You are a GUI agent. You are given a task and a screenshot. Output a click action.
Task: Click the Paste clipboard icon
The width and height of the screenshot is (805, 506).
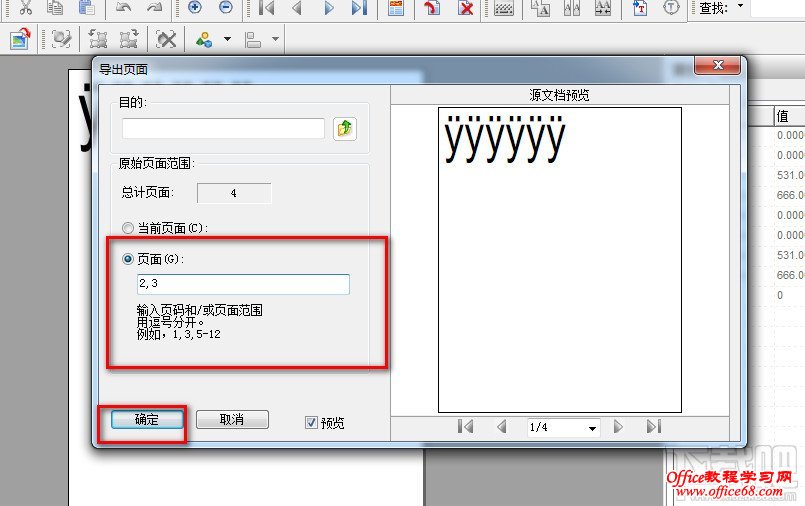86,8
